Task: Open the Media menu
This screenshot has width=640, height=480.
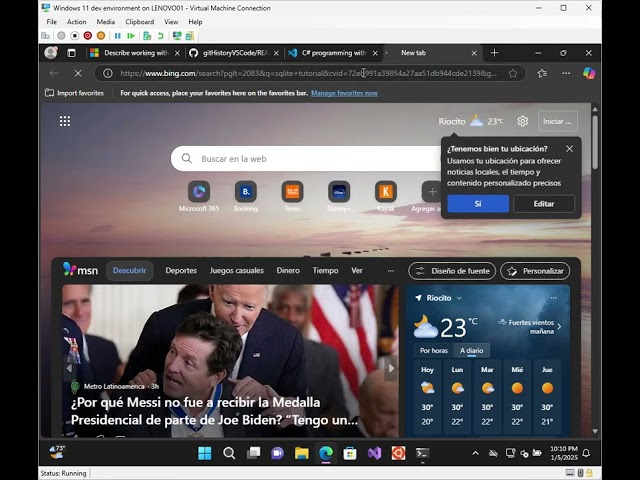Action: (106, 22)
